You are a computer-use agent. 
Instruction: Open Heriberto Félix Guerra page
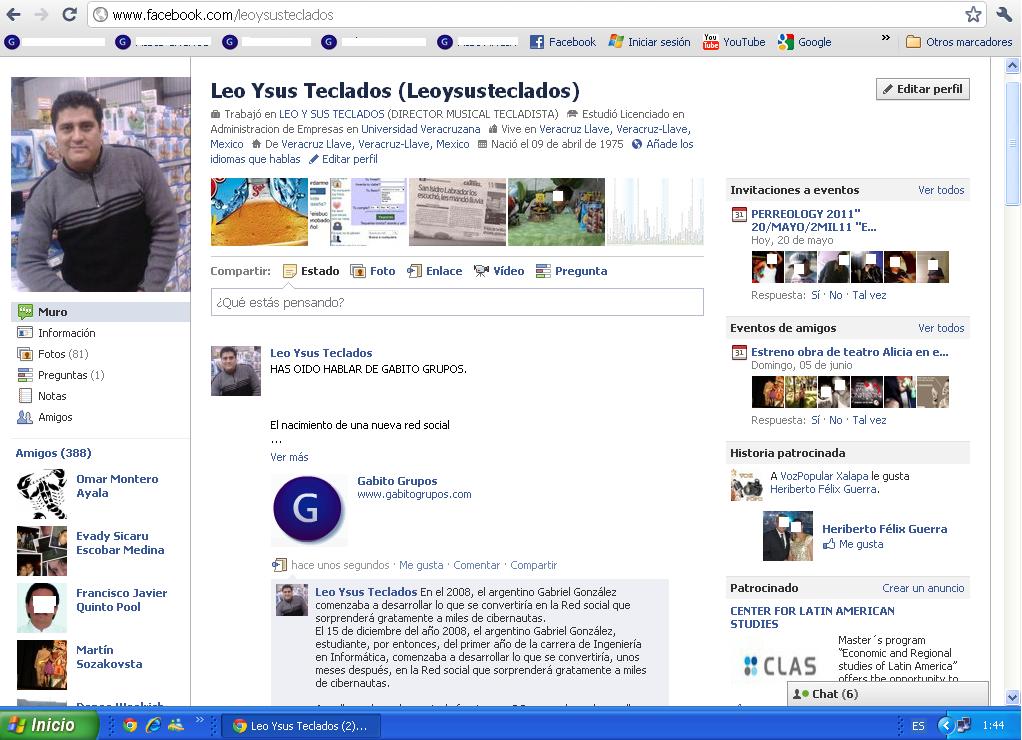pos(884,529)
